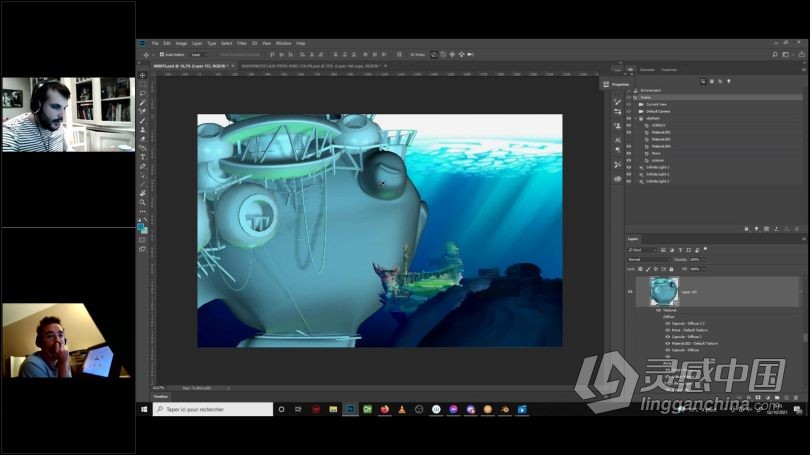This screenshot has height=455, width=810.
Task: Select the Pan 3D Camera mode icon
Action: pos(452,54)
